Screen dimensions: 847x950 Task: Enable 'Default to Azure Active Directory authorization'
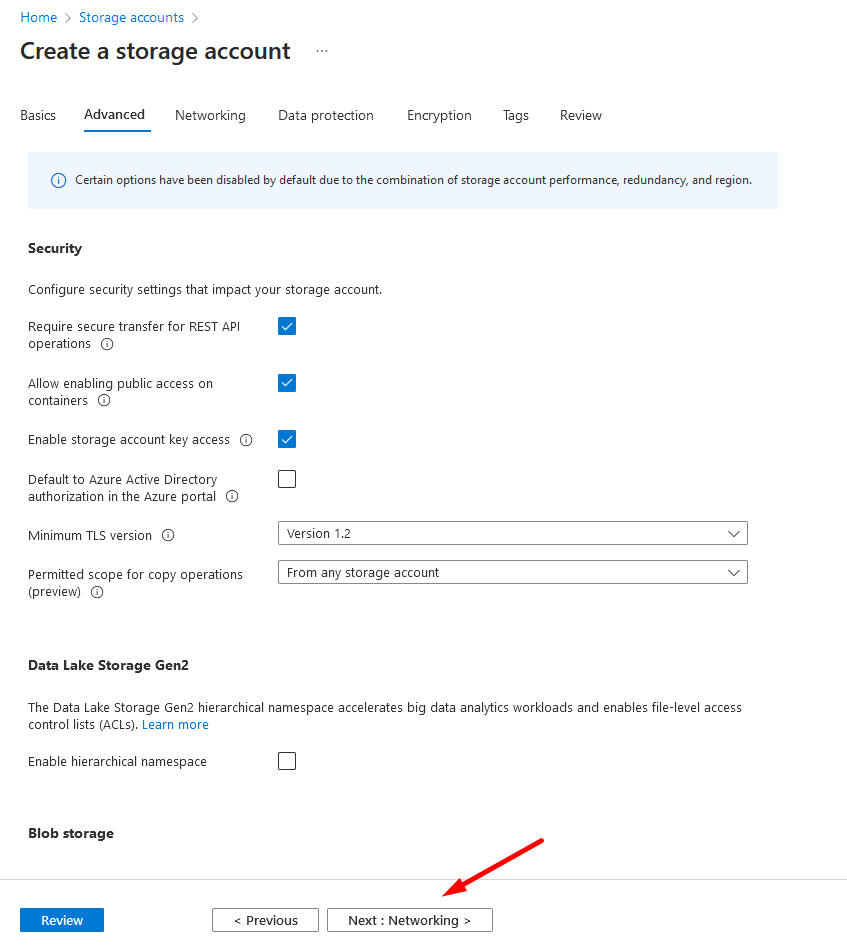287,479
